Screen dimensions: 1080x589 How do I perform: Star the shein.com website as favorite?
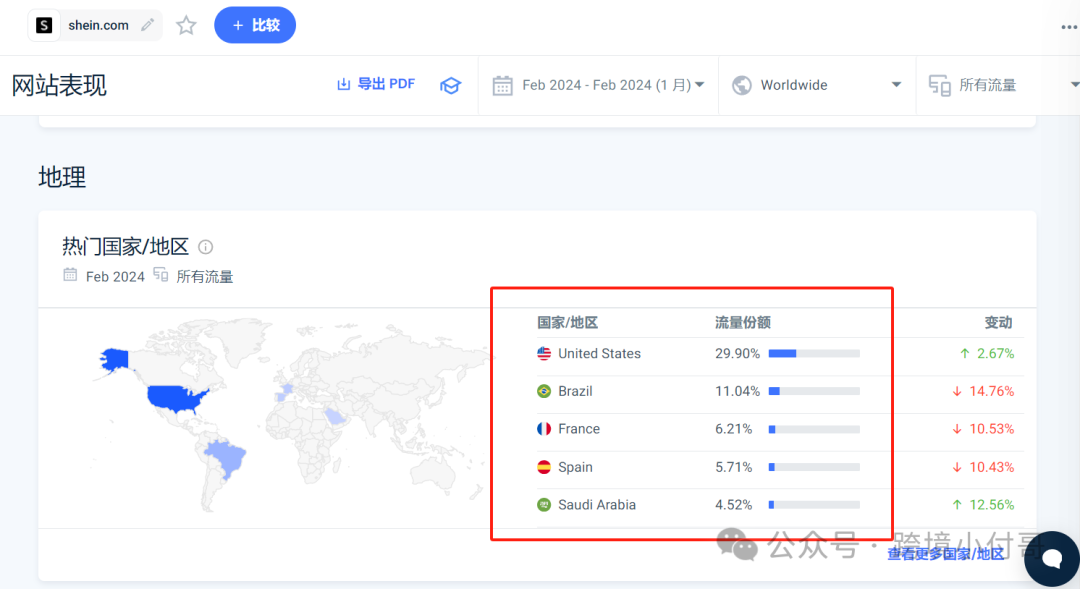click(186, 25)
